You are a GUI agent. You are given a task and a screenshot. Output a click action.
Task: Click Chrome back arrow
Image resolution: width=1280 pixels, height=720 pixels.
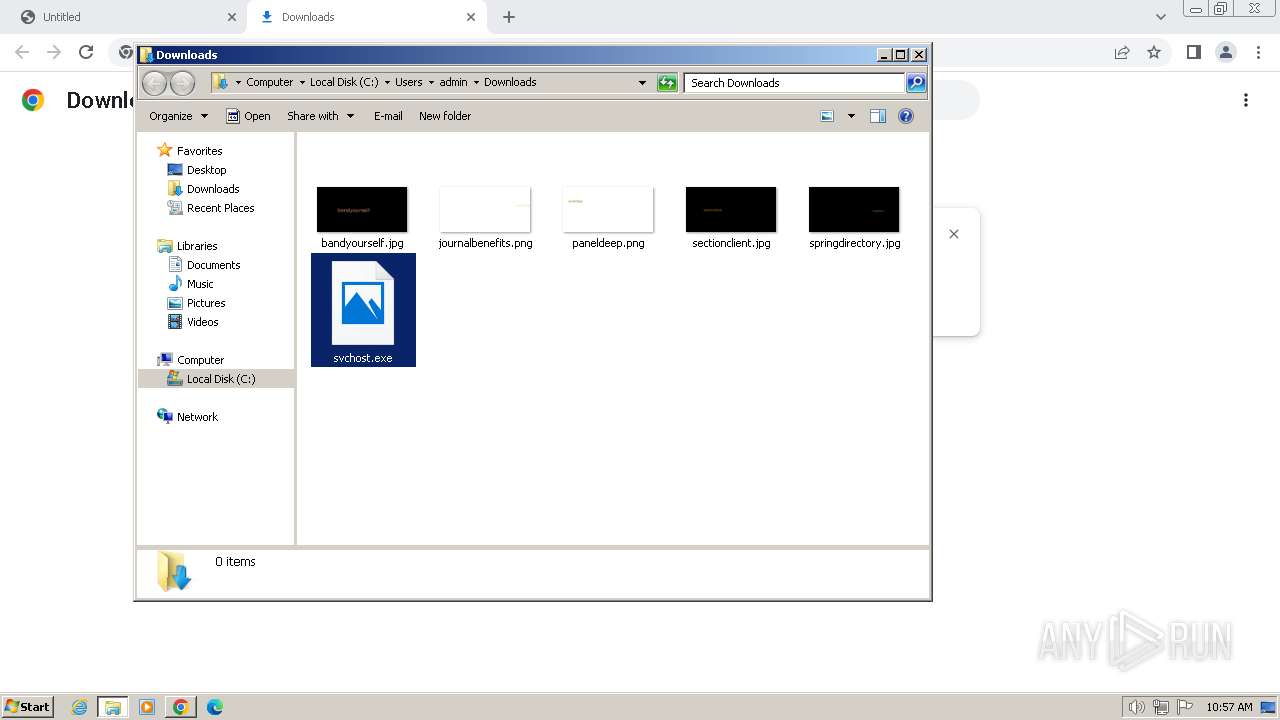[x=22, y=52]
